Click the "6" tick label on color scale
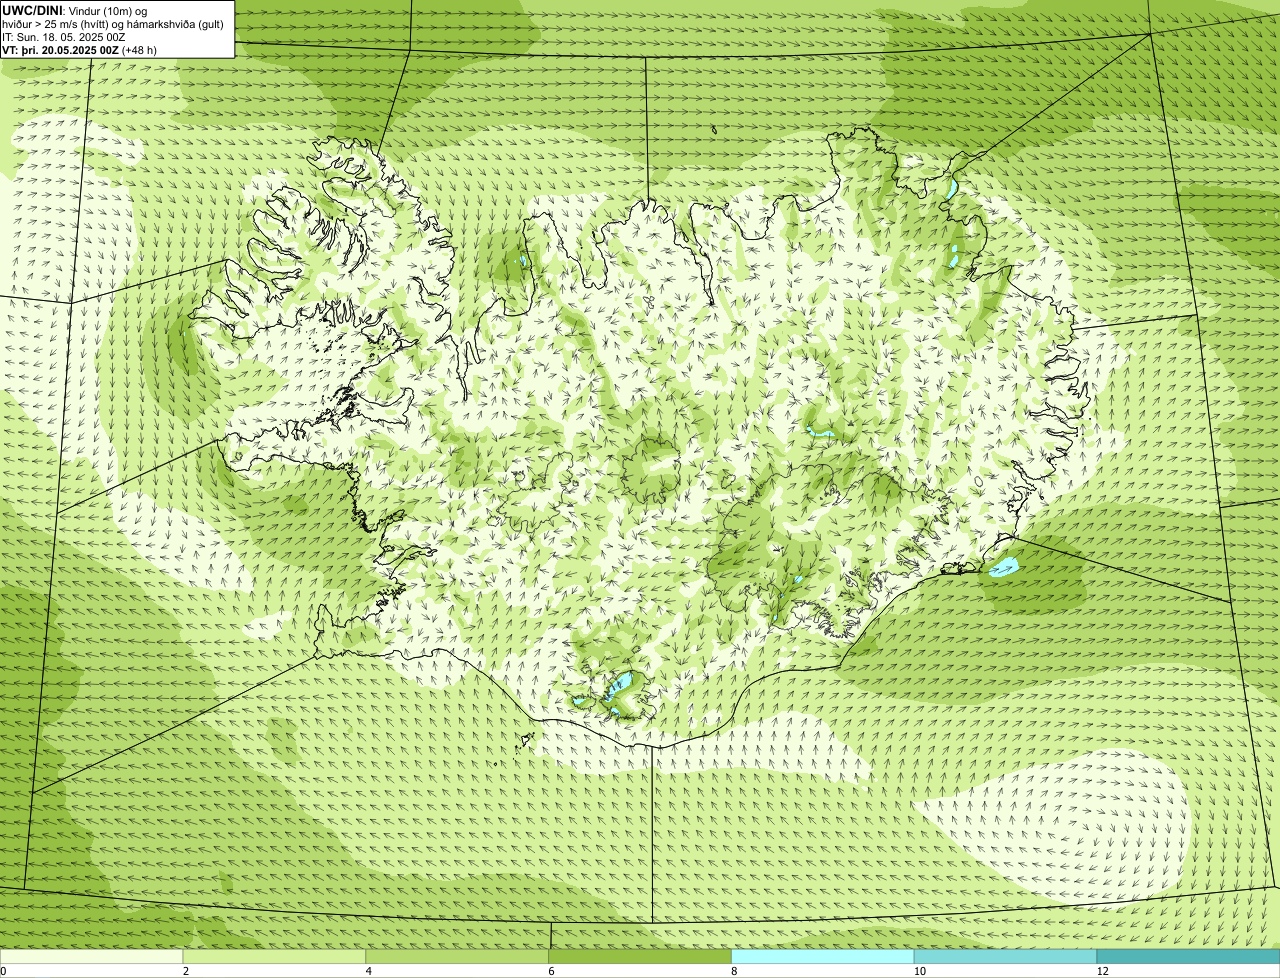Screen dimensions: 1280x978 (550, 971)
